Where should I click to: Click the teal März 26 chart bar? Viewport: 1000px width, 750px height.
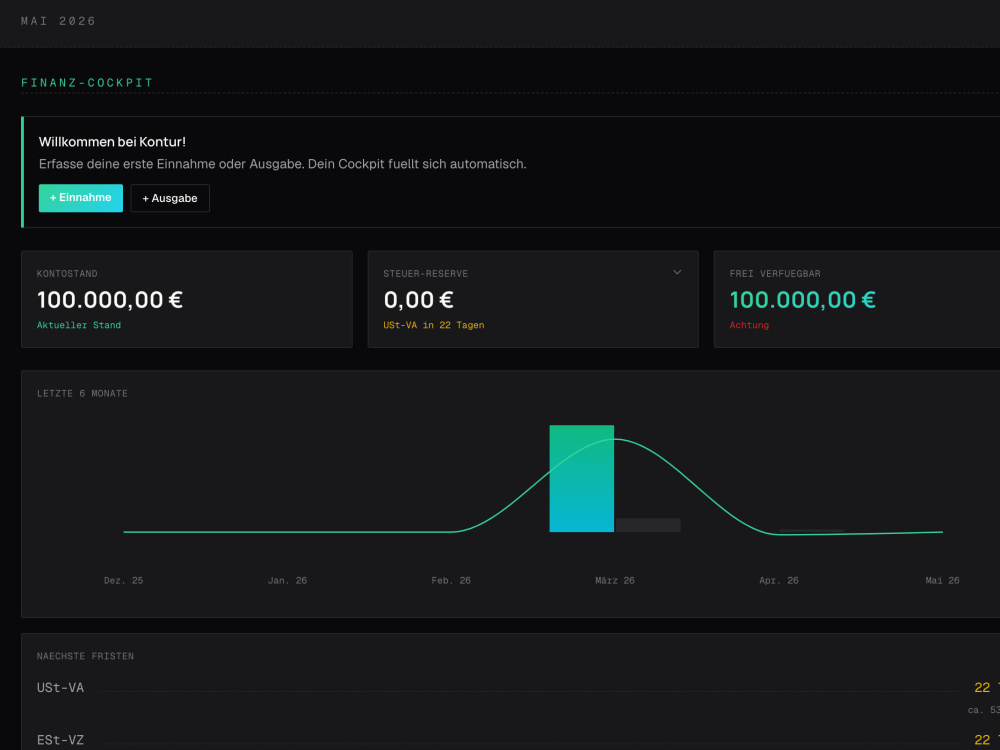[581, 478]
